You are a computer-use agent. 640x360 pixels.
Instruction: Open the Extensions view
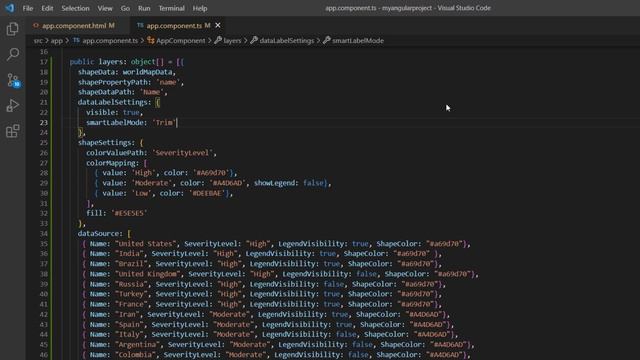click(x=13, y=131)
